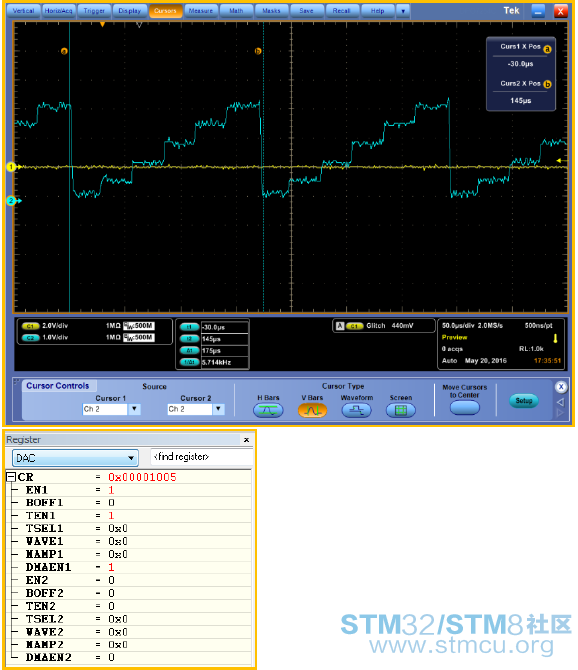Viewport: 578px width, 670px height.
Task: Open the Help menu
Action: pos(378,11)
